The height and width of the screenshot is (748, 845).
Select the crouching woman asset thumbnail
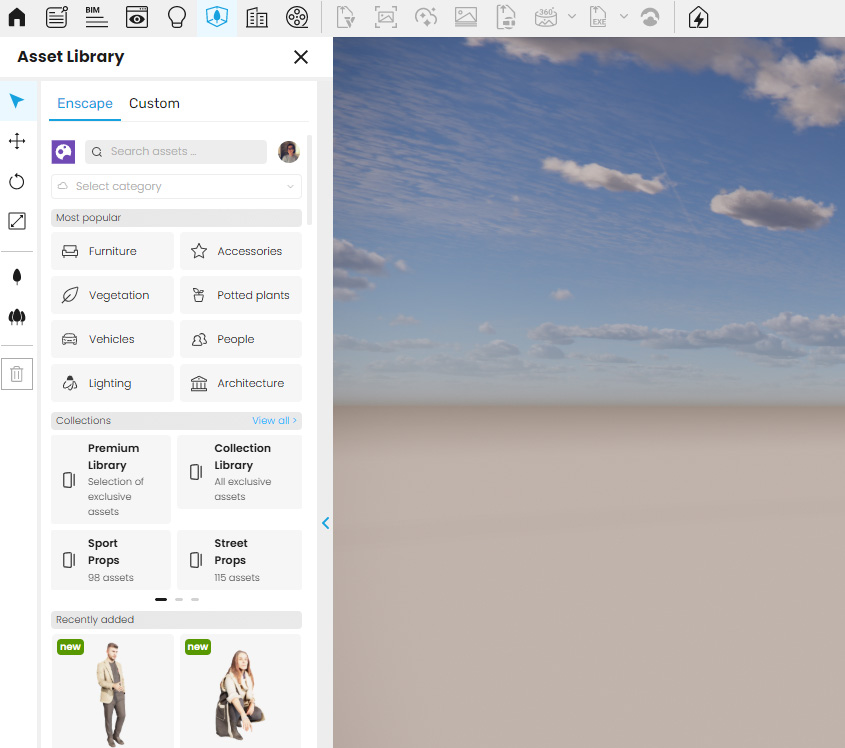click(240, 691)
